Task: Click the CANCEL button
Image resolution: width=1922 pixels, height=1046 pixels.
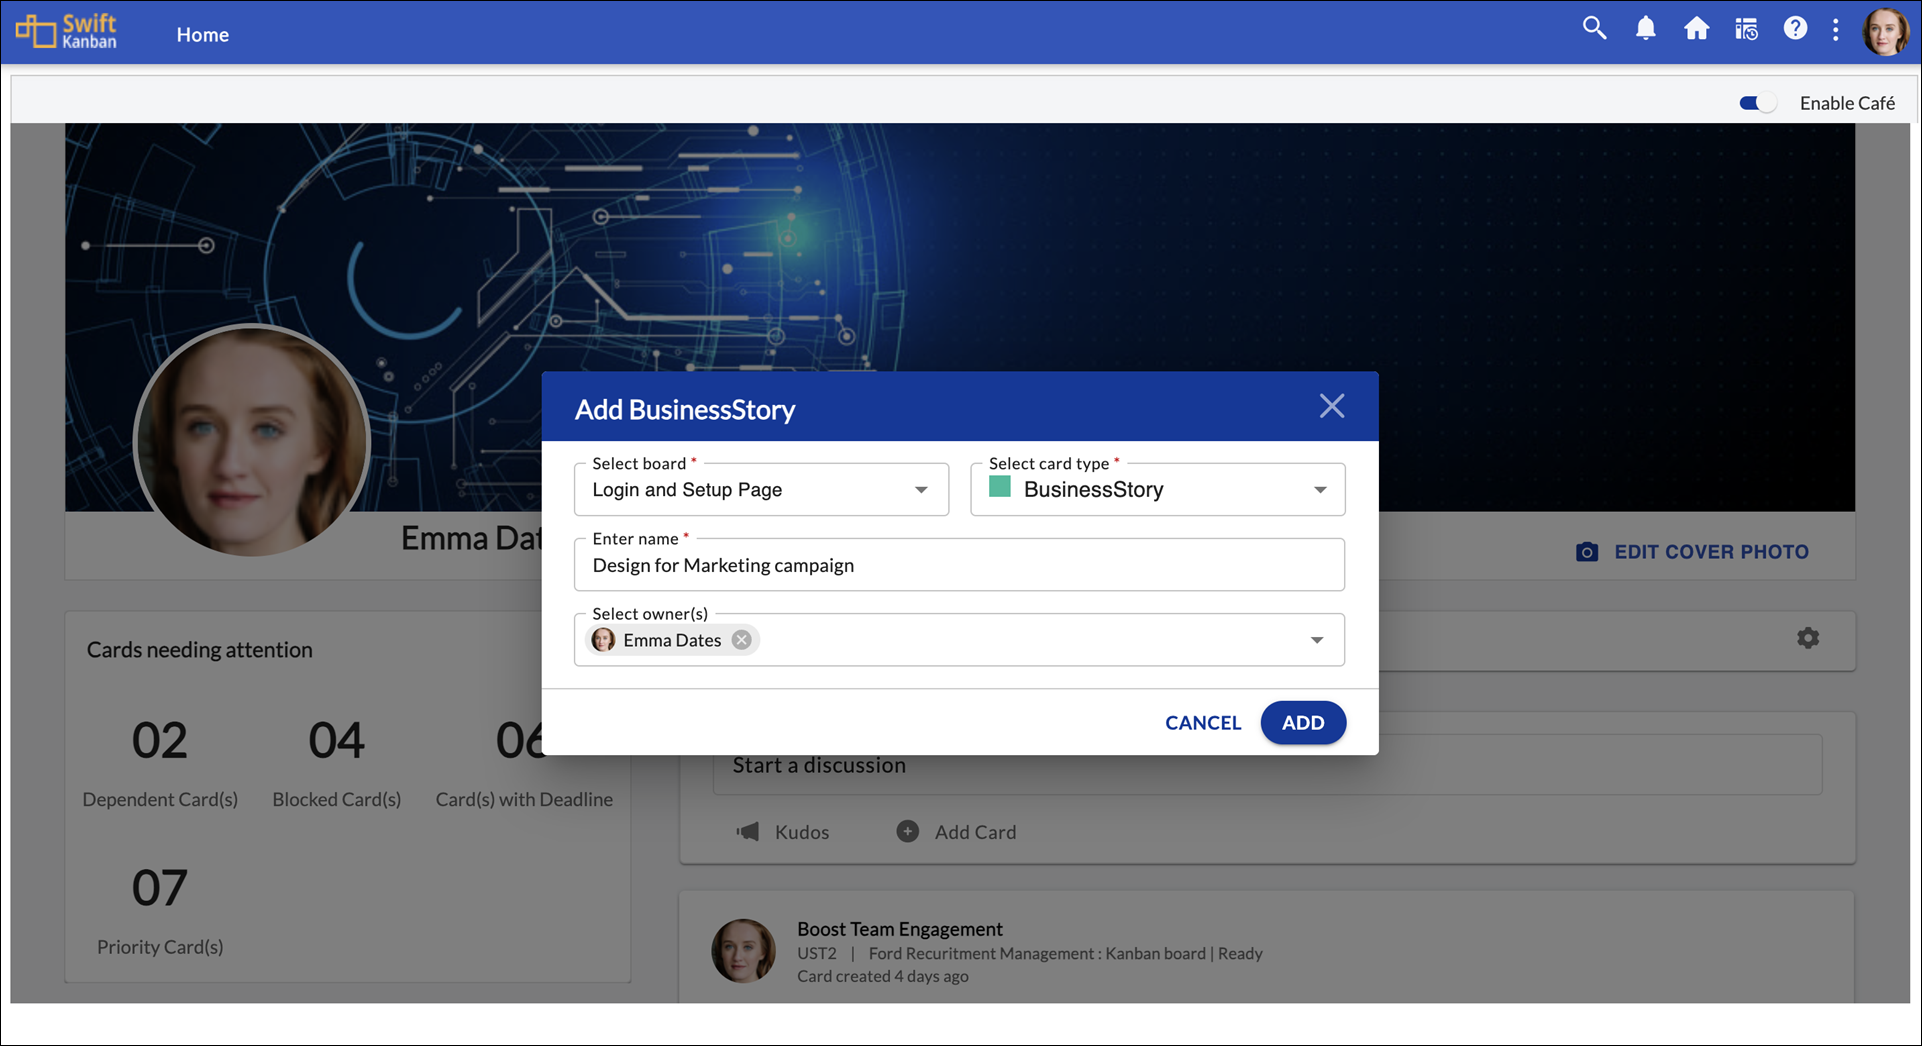Action: pyautogui.click(x=1202, y=723)
